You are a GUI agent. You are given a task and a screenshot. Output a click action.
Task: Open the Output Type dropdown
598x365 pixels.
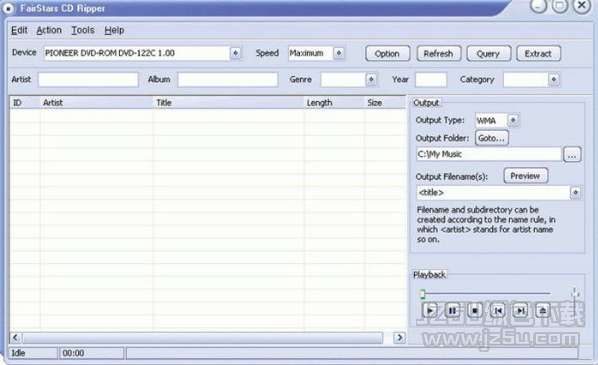(513, 121)
